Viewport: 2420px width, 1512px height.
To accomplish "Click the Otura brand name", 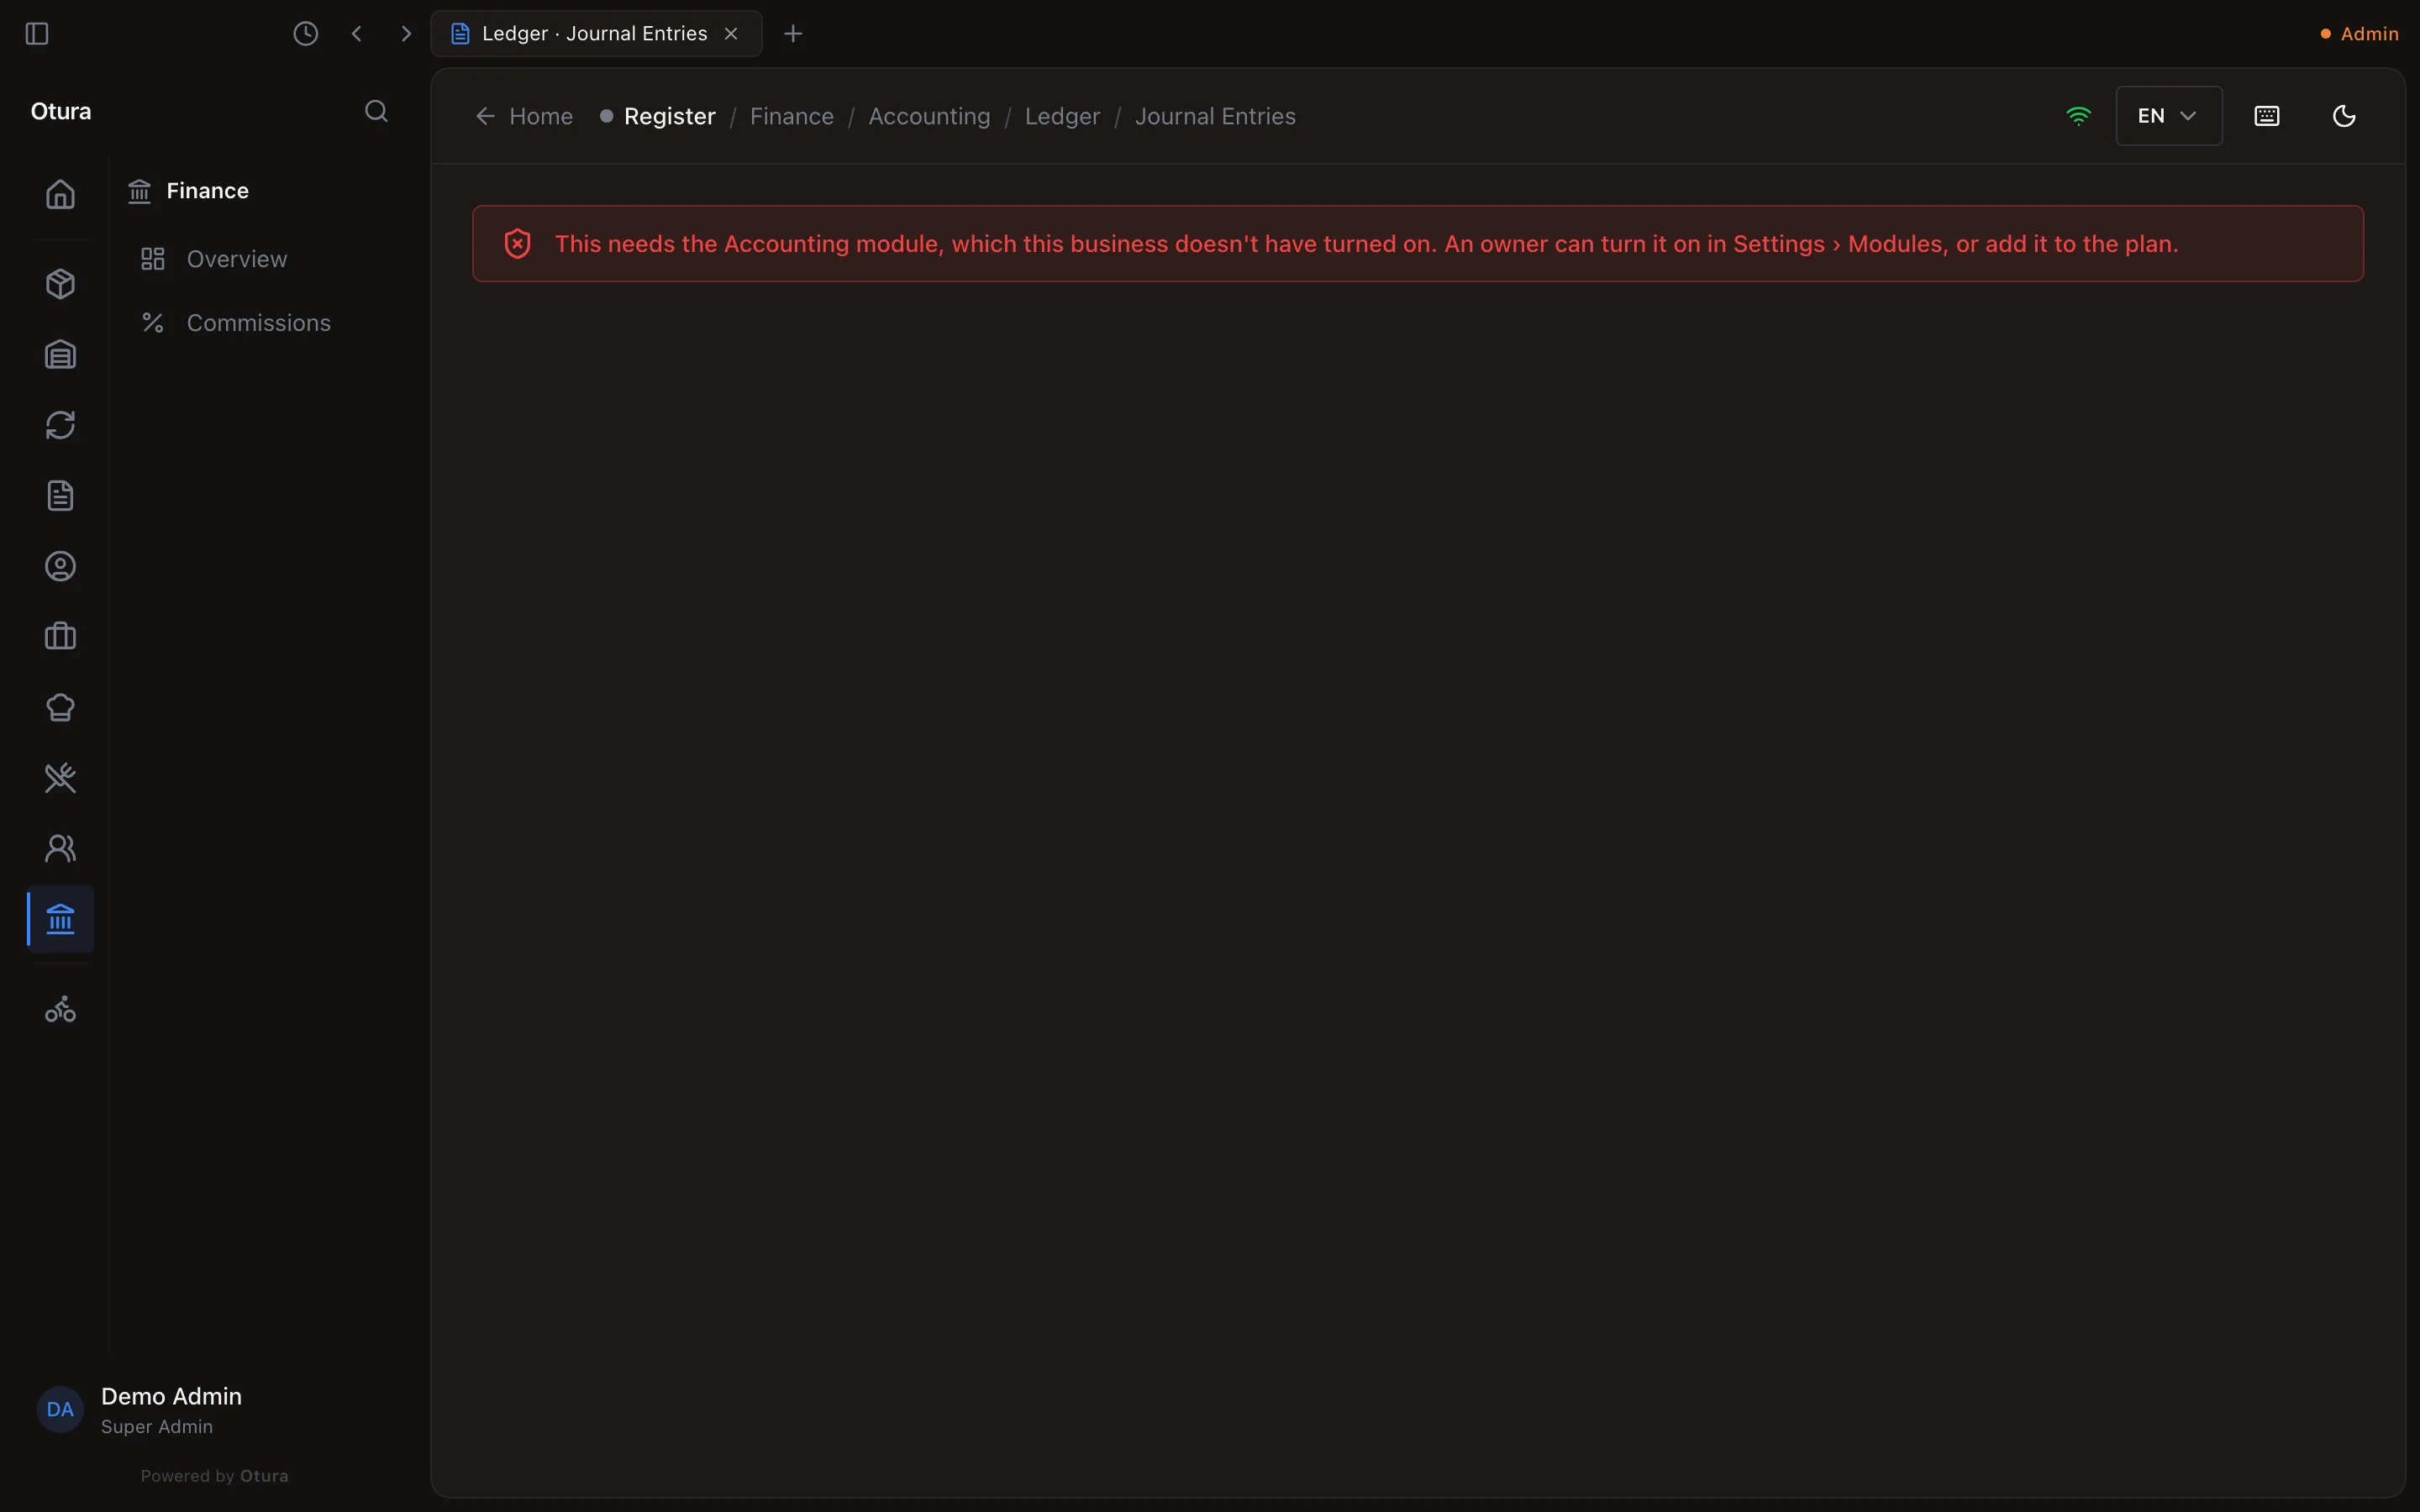I will click(61, 111).
